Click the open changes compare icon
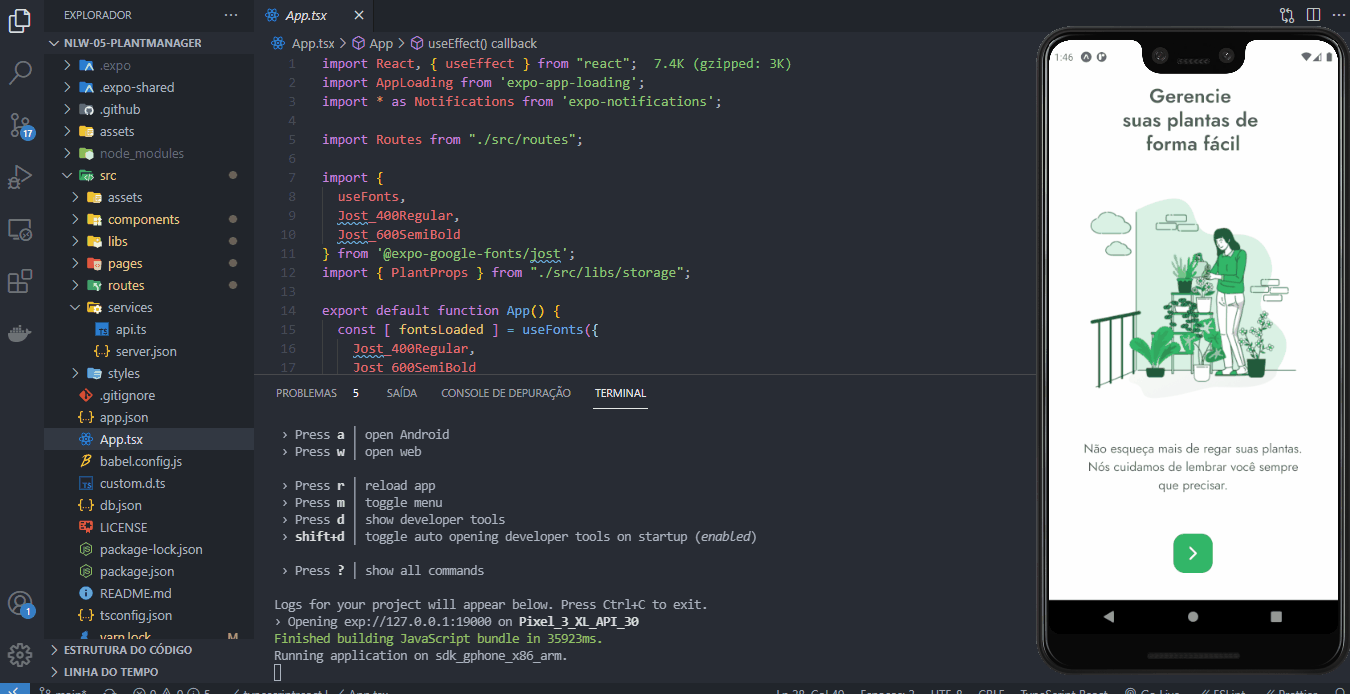 coord(1287,15)
